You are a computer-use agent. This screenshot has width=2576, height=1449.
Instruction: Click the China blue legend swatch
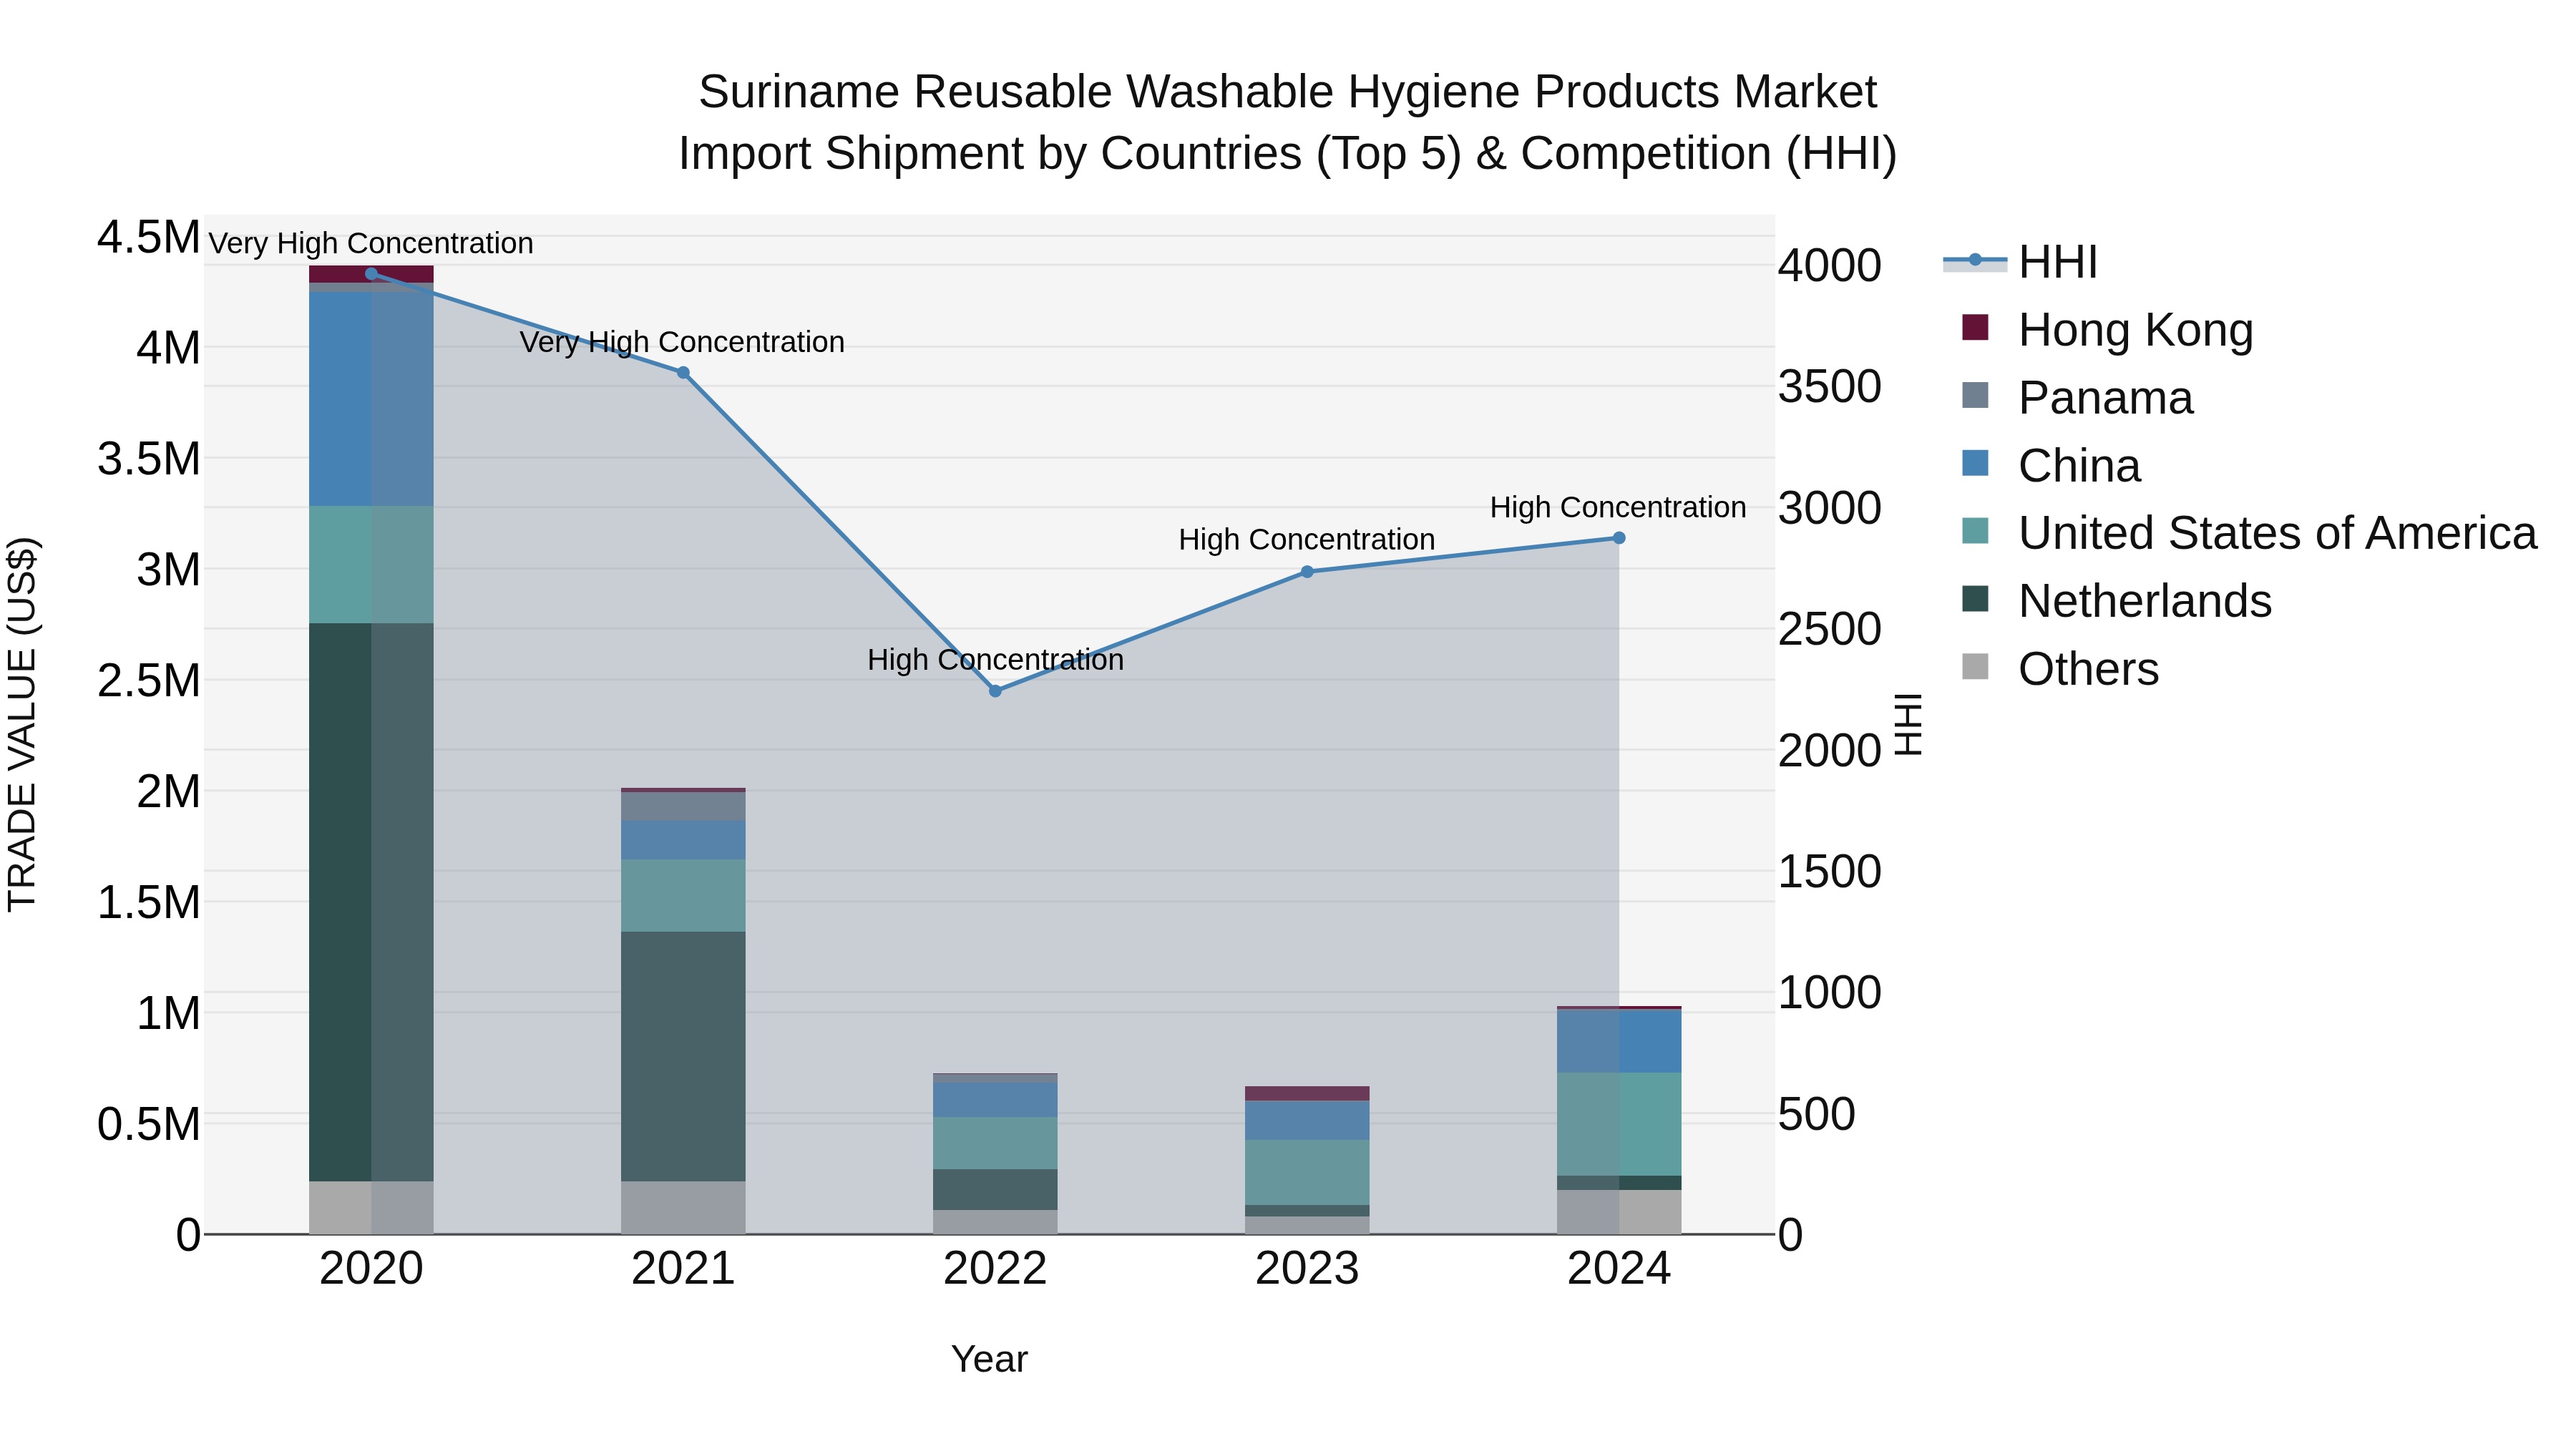[1975, 463]
